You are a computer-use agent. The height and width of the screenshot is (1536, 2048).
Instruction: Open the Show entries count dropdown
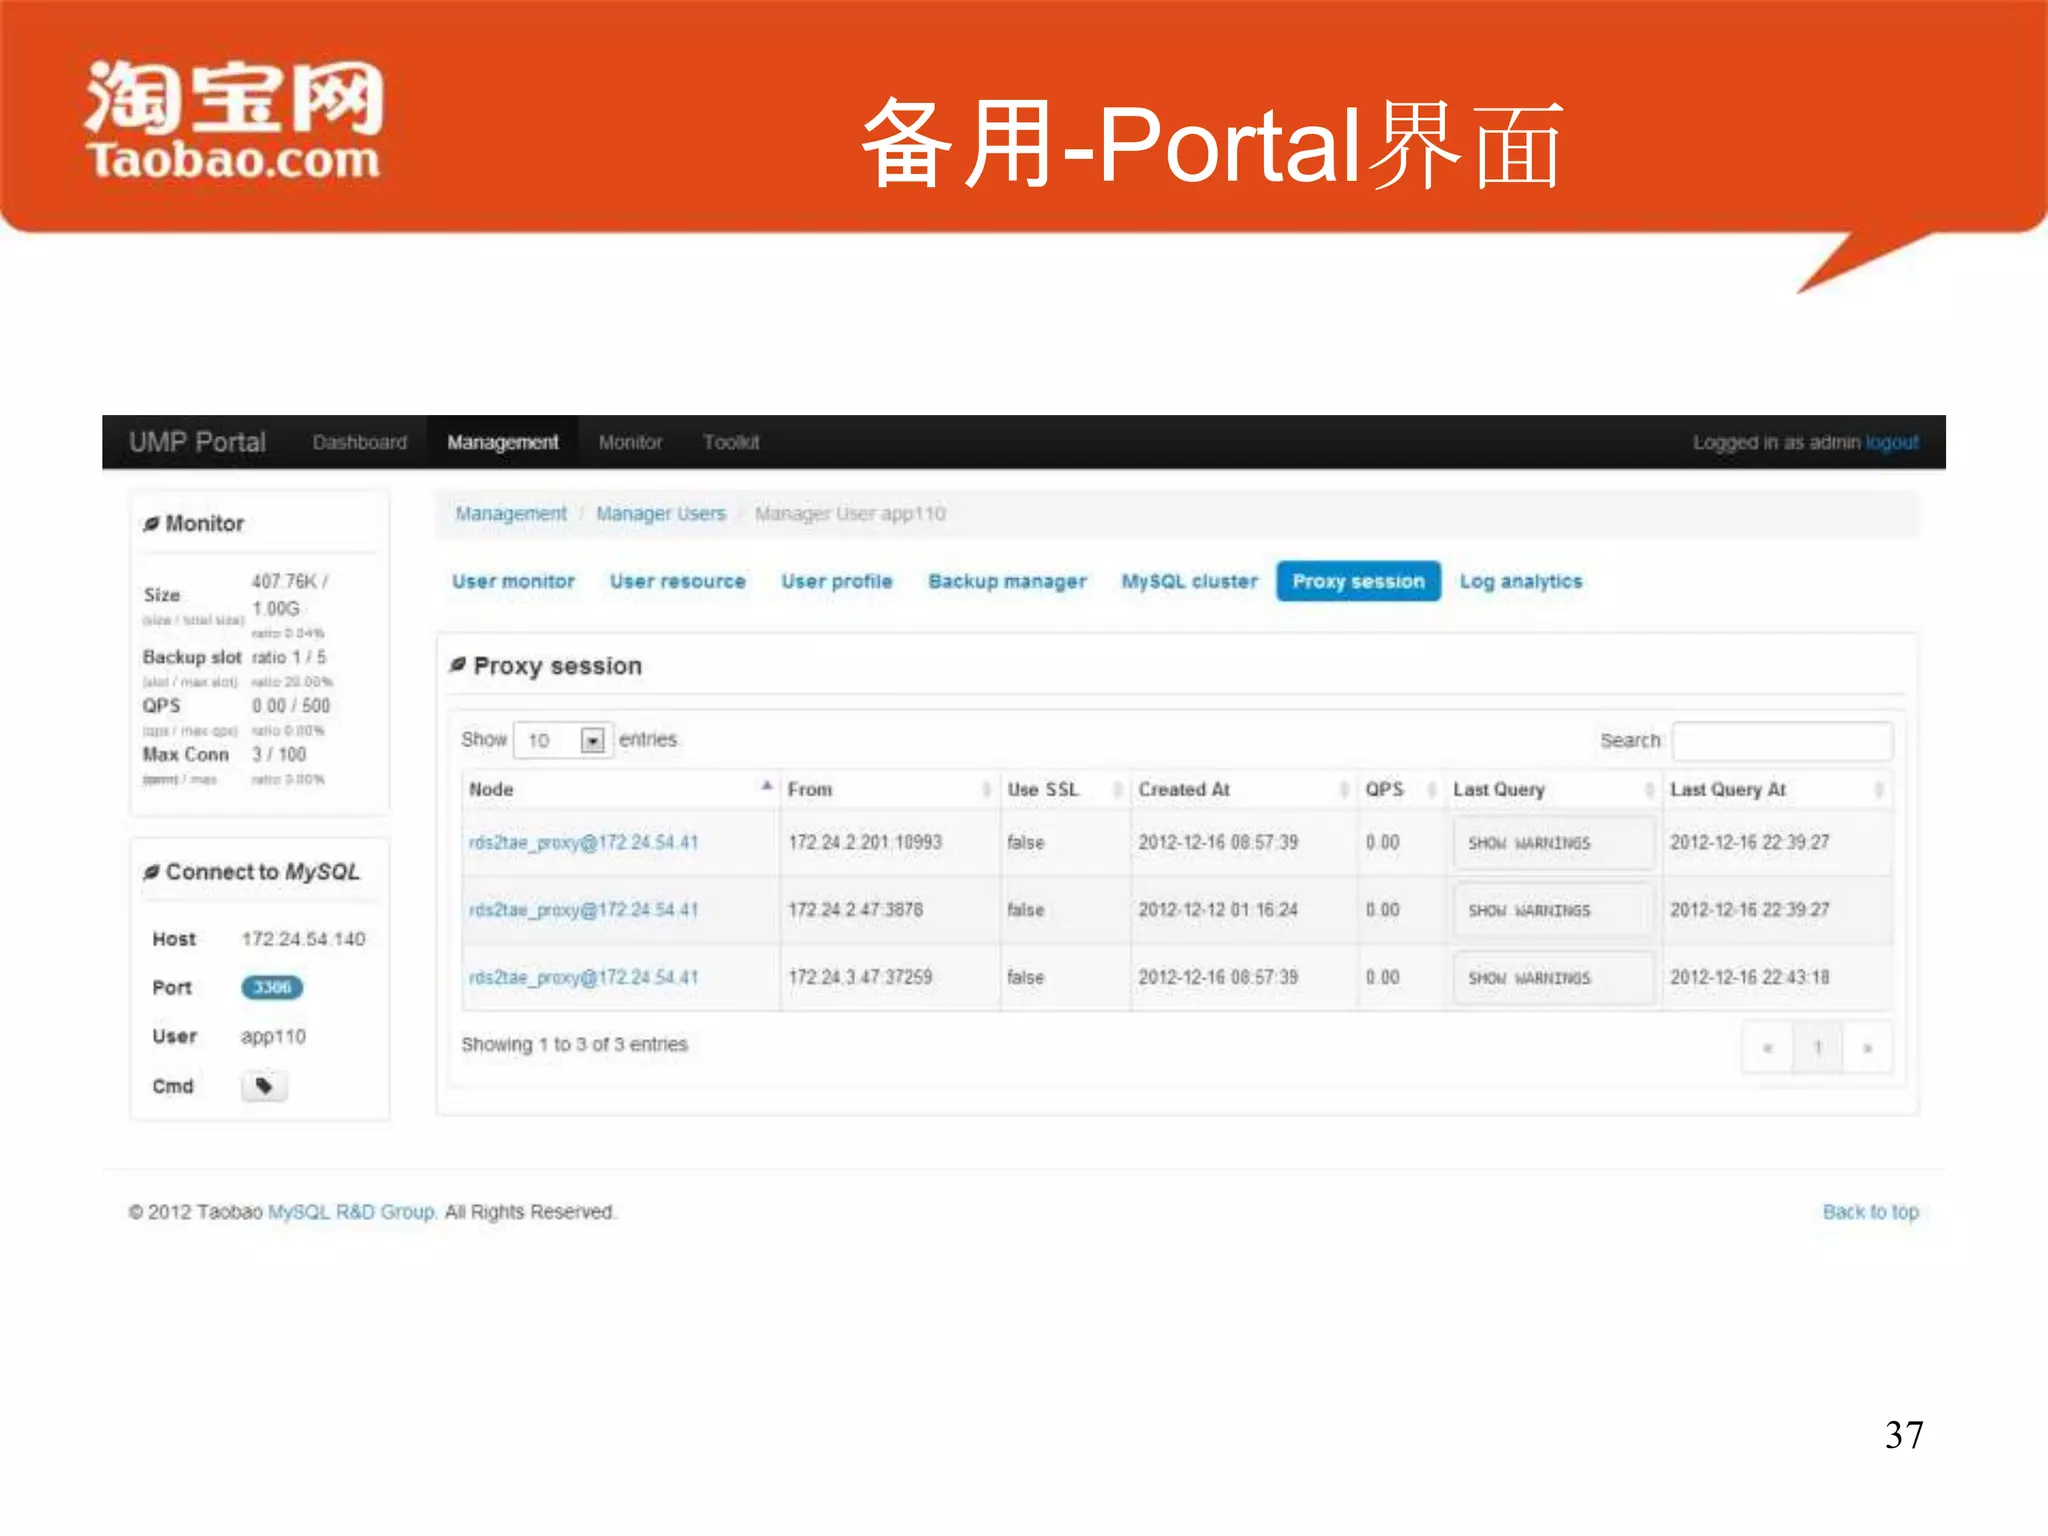tap(592, 741)
